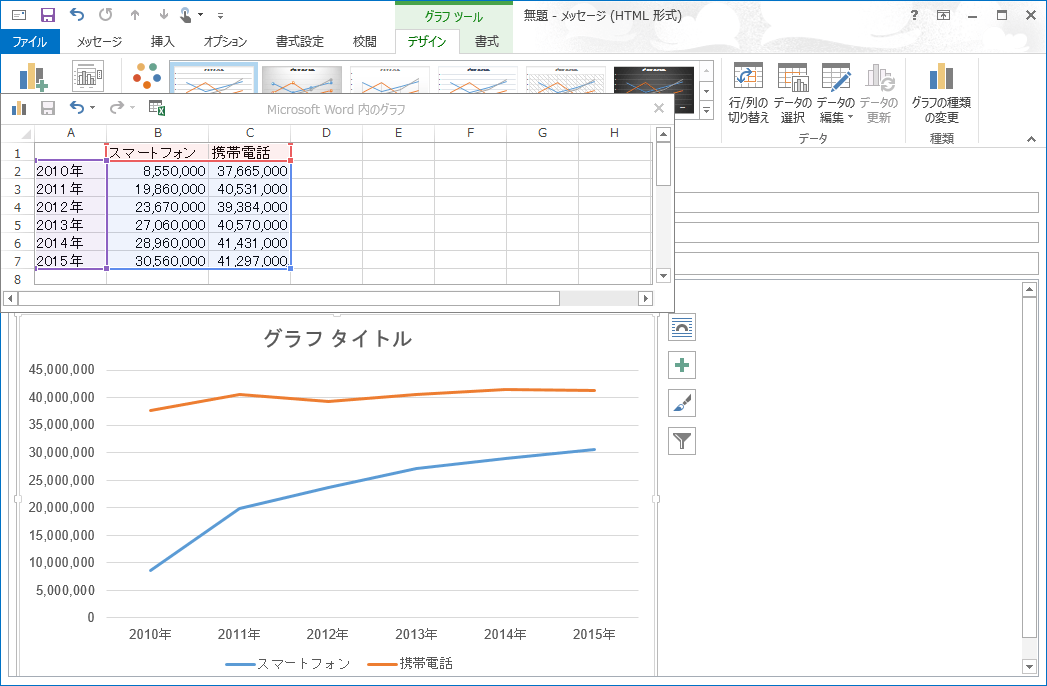1047x686 pixels.
Task: Go to next item with down arrow
Action: (x=164, y=15)
